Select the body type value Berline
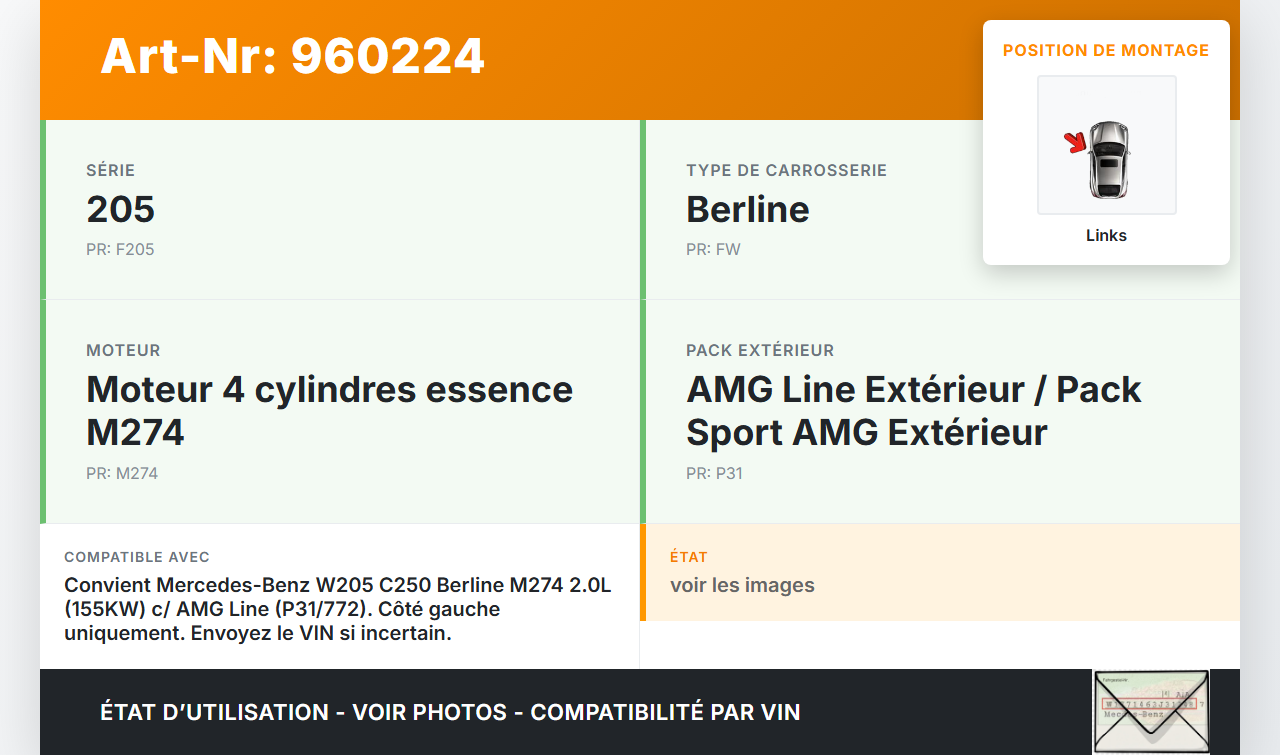Viewport: 1280px width, 755px height. point(748,209)
